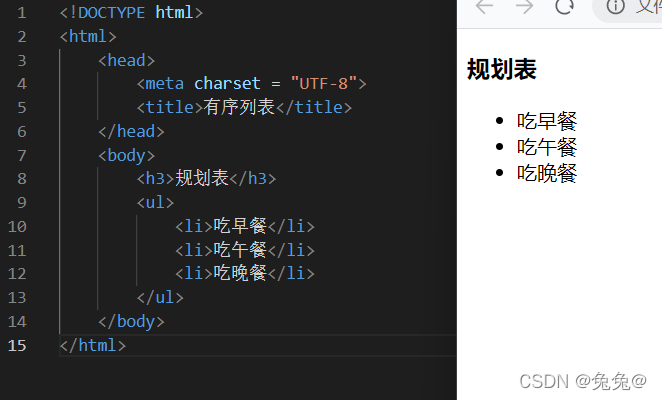The height and width of the screenshot is (400, 662).
Task: Click line number 9 in the editor
Action: click(22, 203)
